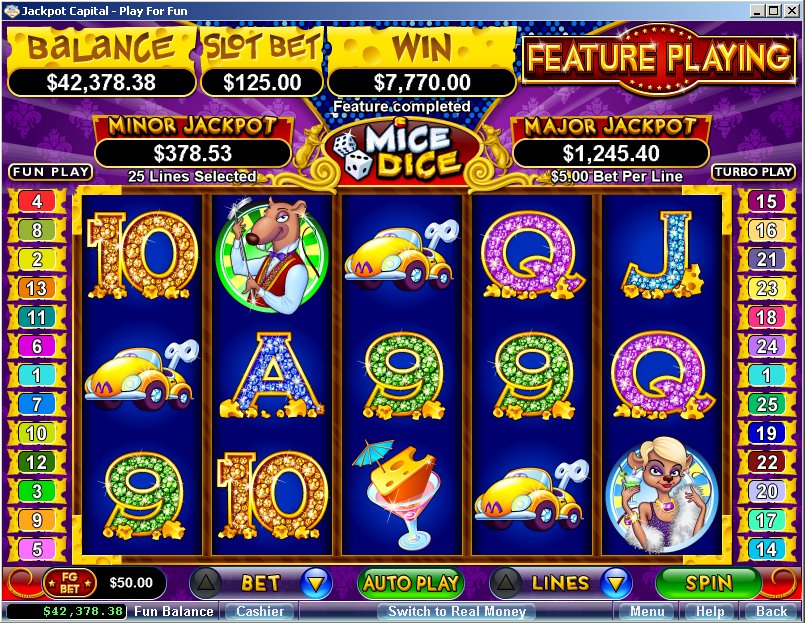The height and width of the screenshot is (623, 805).
Task: Decrease lines with the blue down arrow
Action: 616,583
